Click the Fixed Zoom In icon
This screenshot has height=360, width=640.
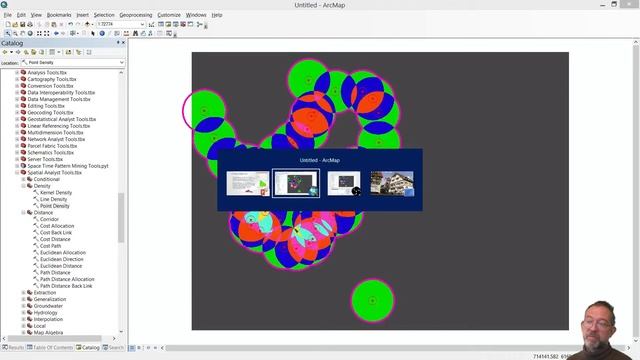(39, 33)
